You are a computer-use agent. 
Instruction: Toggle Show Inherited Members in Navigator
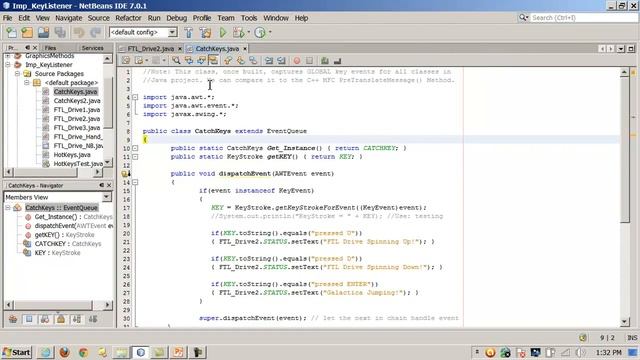pyautogui.click(x=13, y=319)
